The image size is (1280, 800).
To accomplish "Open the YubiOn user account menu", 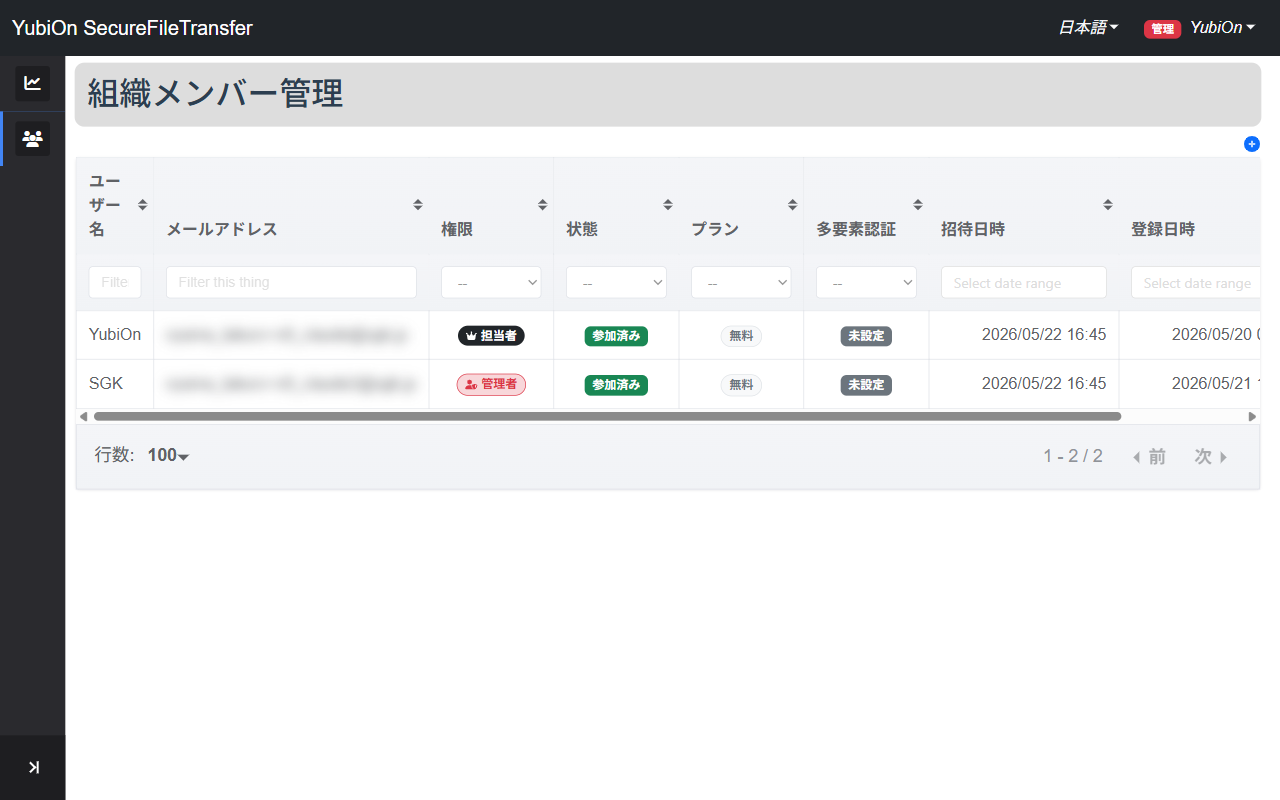I will (1222, 28).
